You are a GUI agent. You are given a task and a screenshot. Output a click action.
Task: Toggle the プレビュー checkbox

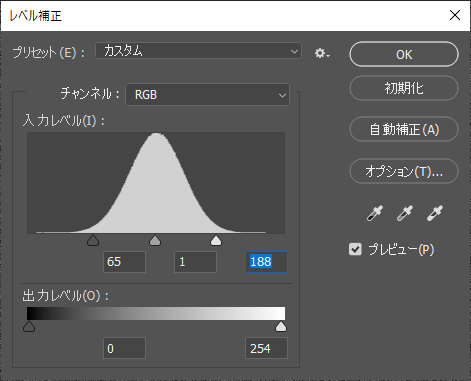coord(355,249)
